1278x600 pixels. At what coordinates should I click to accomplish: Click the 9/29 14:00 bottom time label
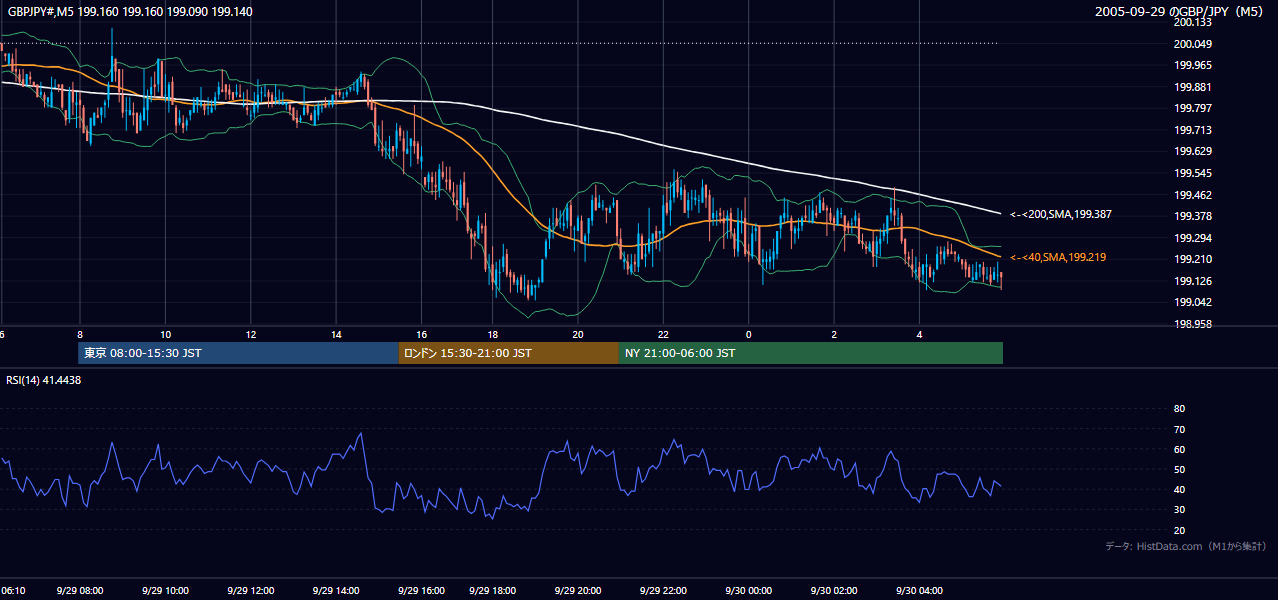coord(335,590)
